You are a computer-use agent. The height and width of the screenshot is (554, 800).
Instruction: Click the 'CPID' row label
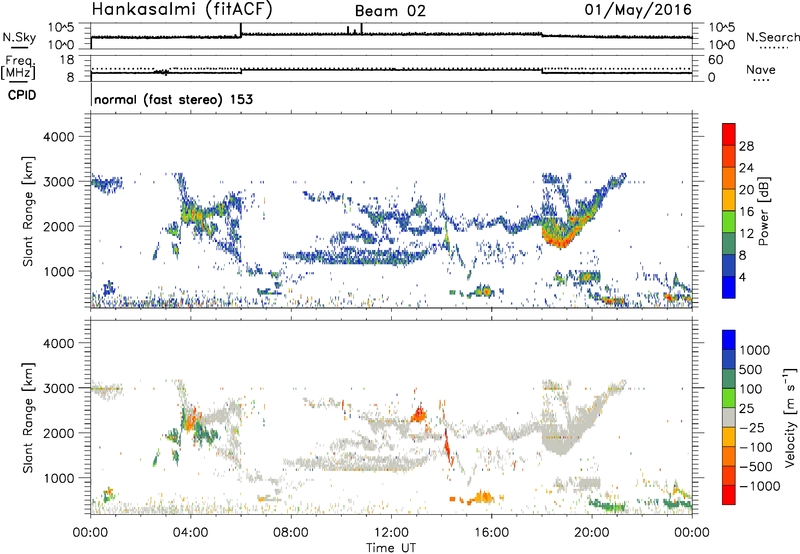(x=22, y=95)
